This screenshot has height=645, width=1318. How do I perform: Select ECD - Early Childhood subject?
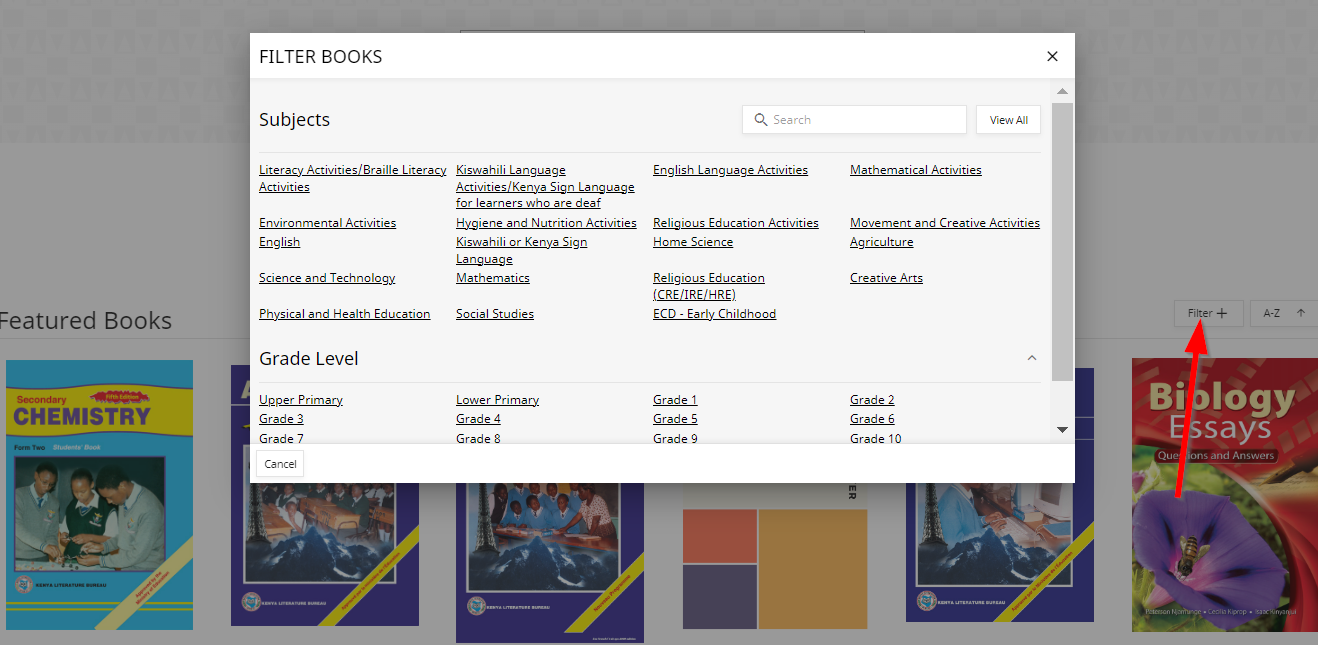[x=714, y=314]
